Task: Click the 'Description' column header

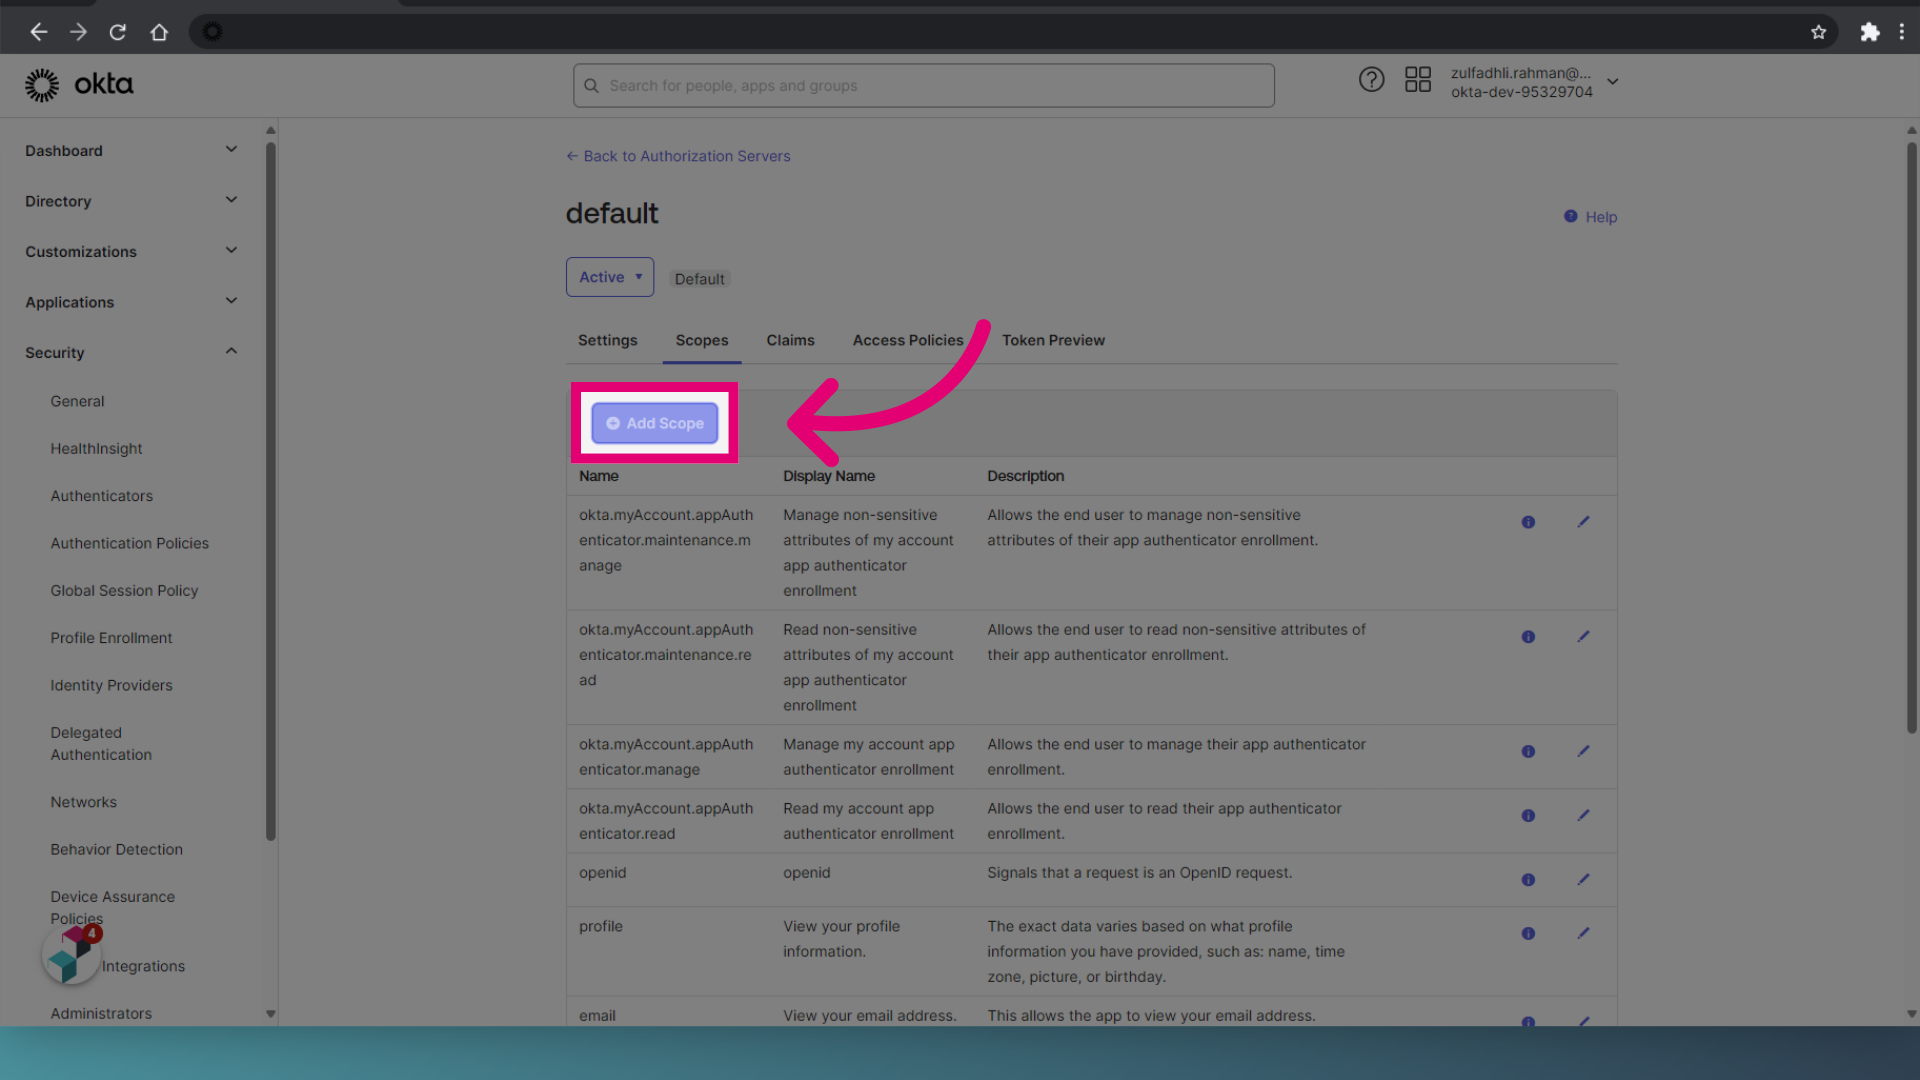Action: 1025,476
